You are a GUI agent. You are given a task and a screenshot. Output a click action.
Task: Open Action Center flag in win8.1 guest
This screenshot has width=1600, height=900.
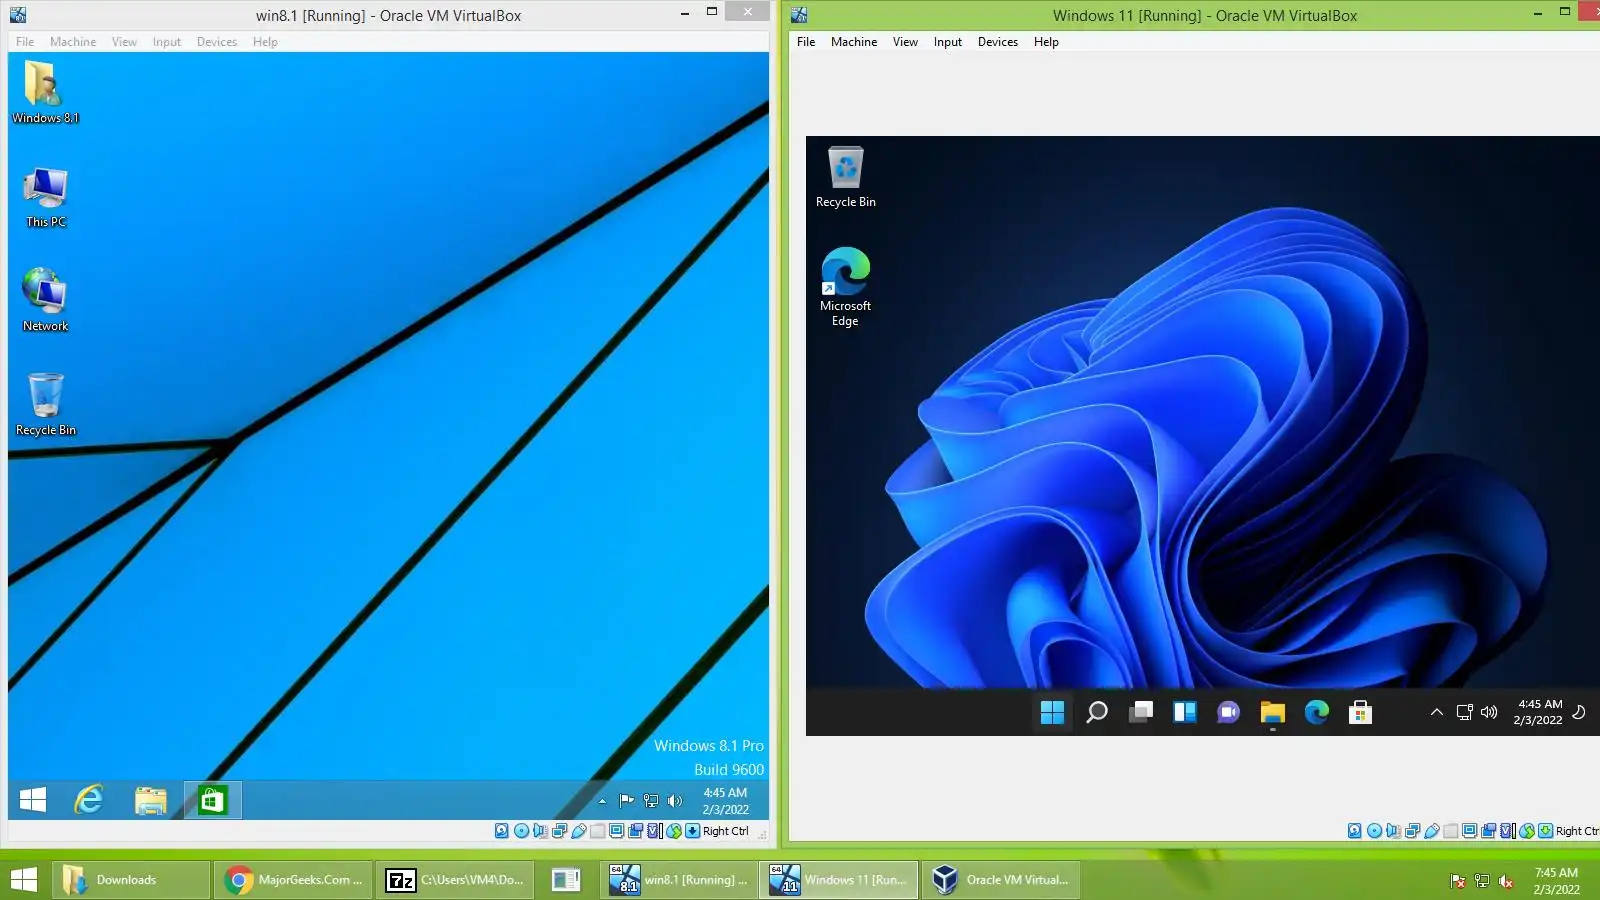coord(627,800)
